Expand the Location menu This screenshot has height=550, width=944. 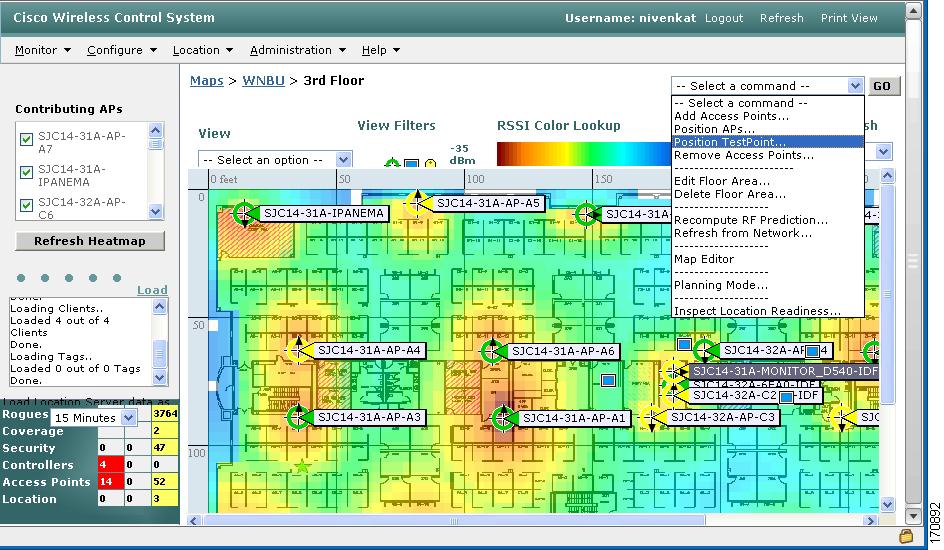[x=202, y=50]
